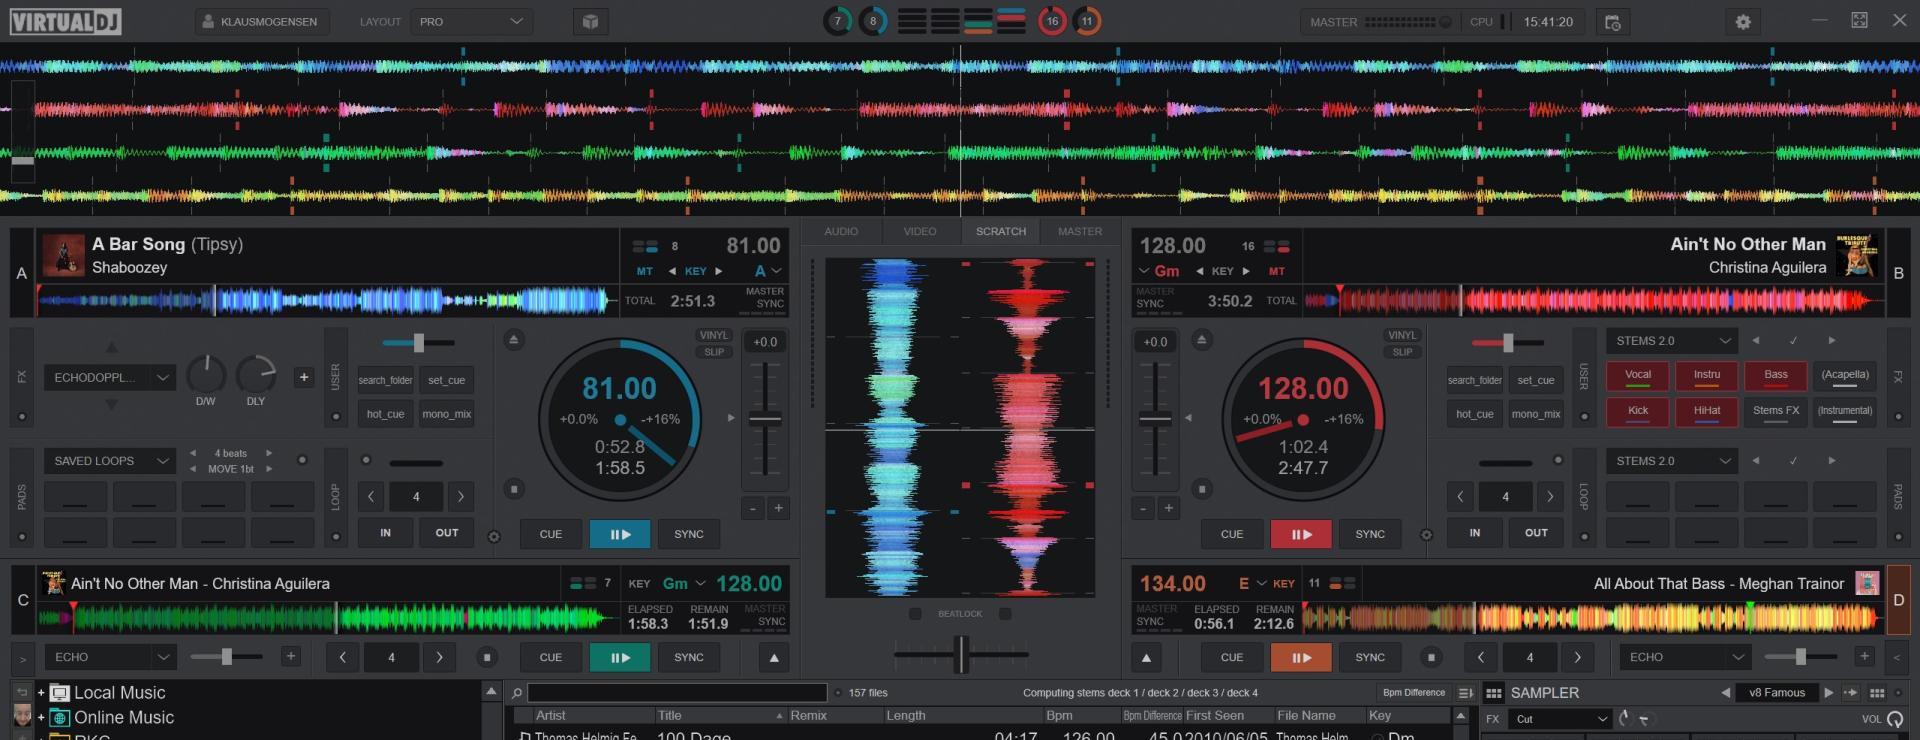The image size is (1920, 740).
Task: Stop deck D with square icon
Action: click(x=1431, y=657)
